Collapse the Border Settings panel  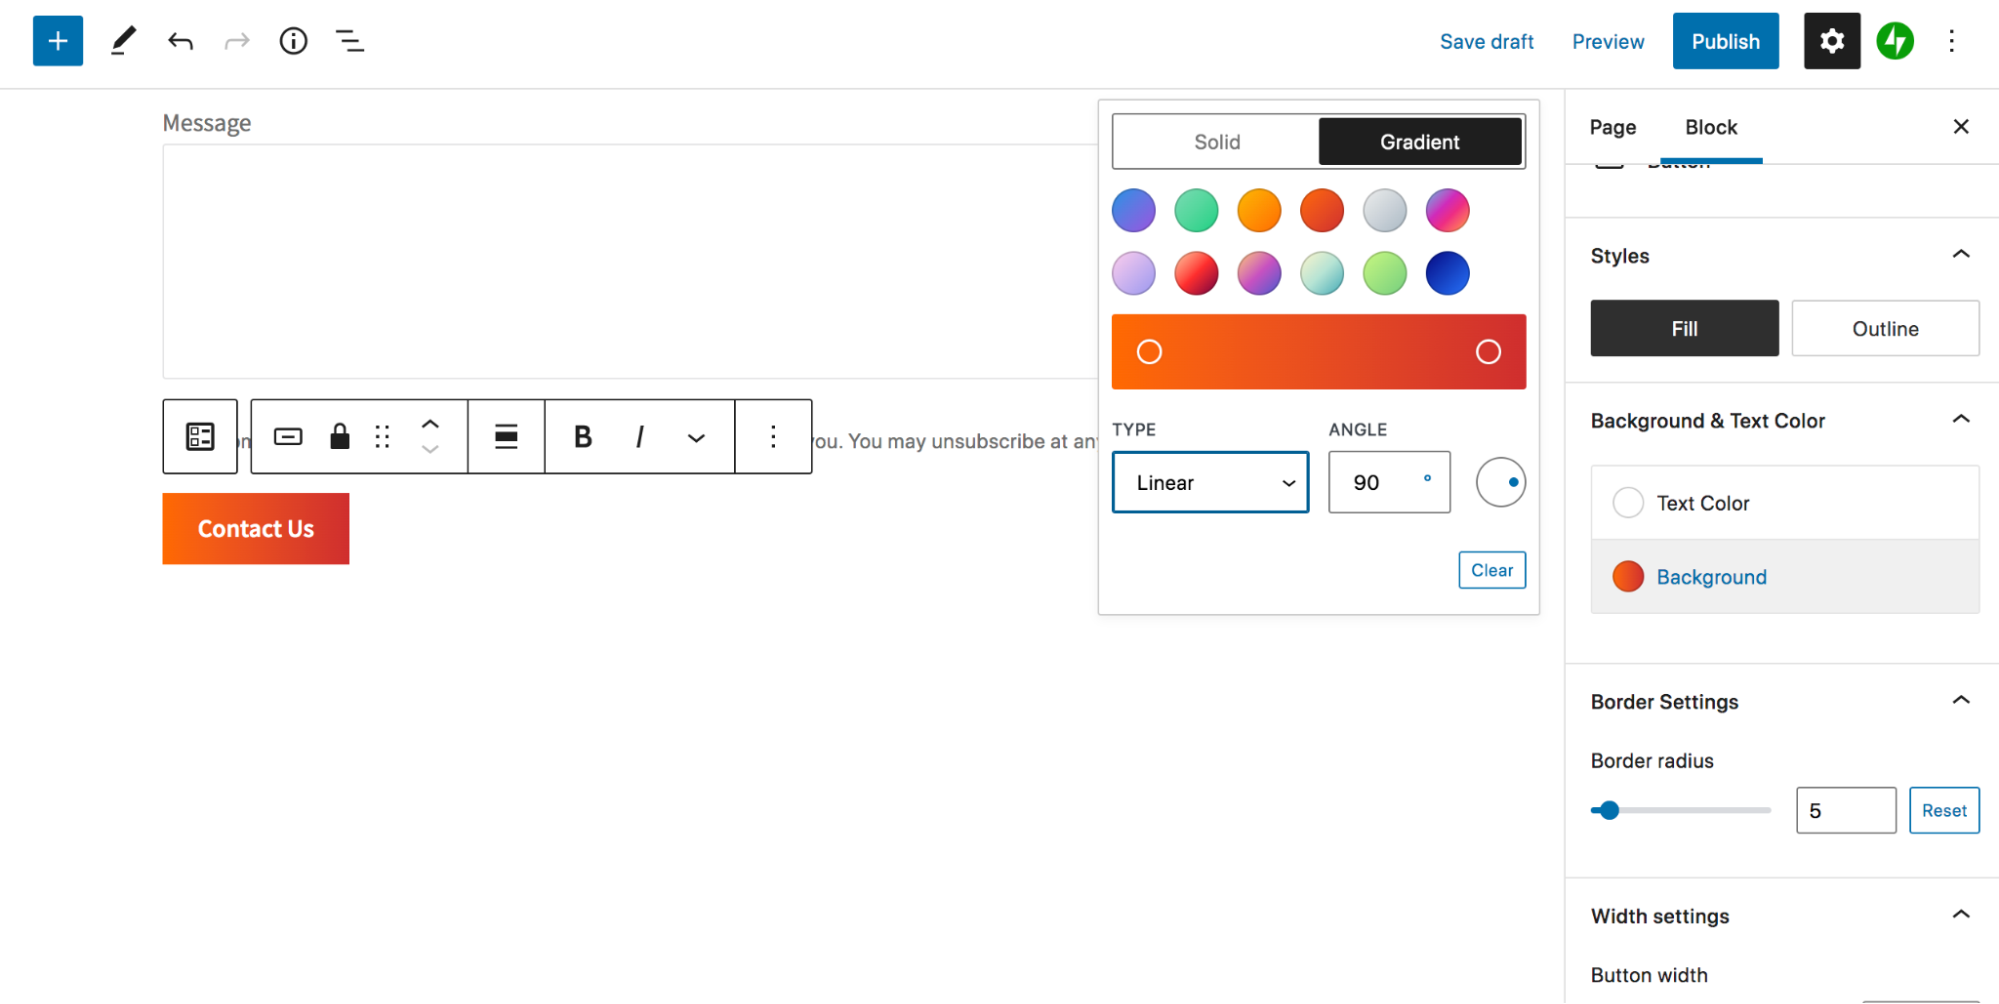tap(1961, 701)
